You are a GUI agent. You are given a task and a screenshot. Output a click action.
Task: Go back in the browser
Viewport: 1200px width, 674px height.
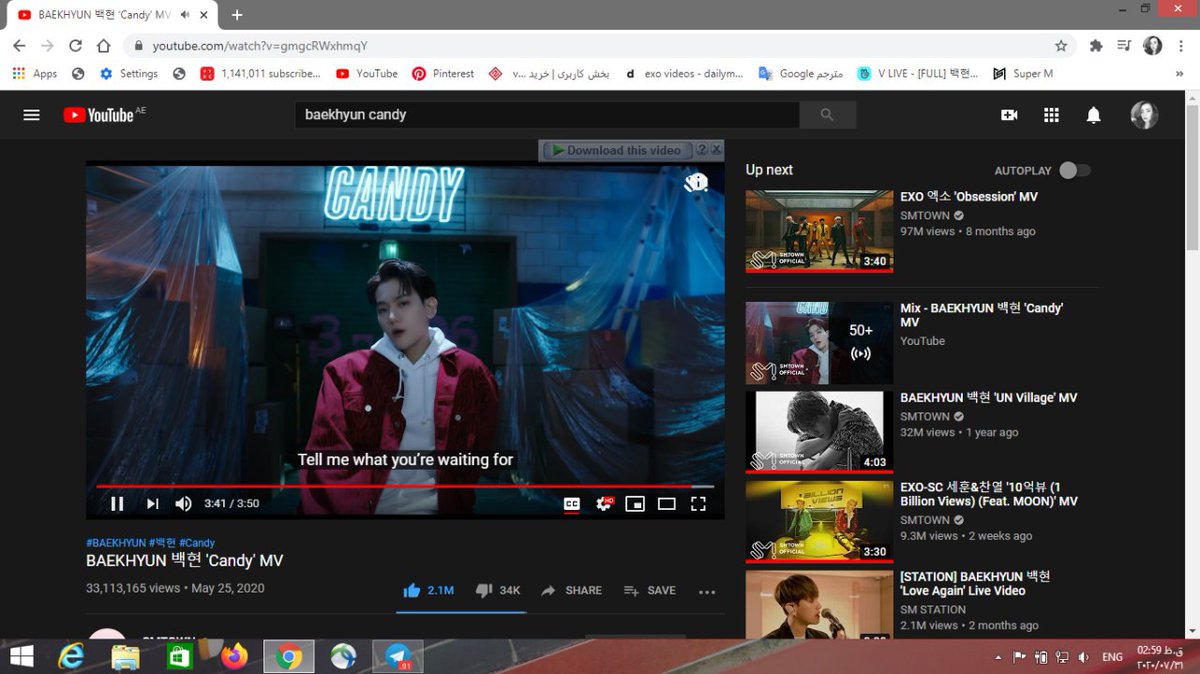click(x=20, y=46)
